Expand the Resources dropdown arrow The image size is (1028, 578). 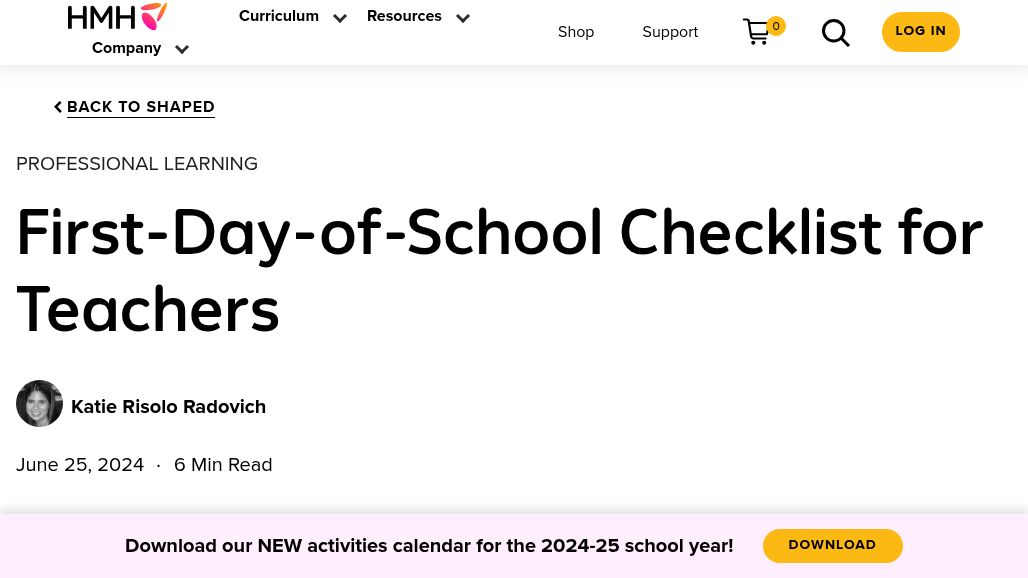pos(463,18)
